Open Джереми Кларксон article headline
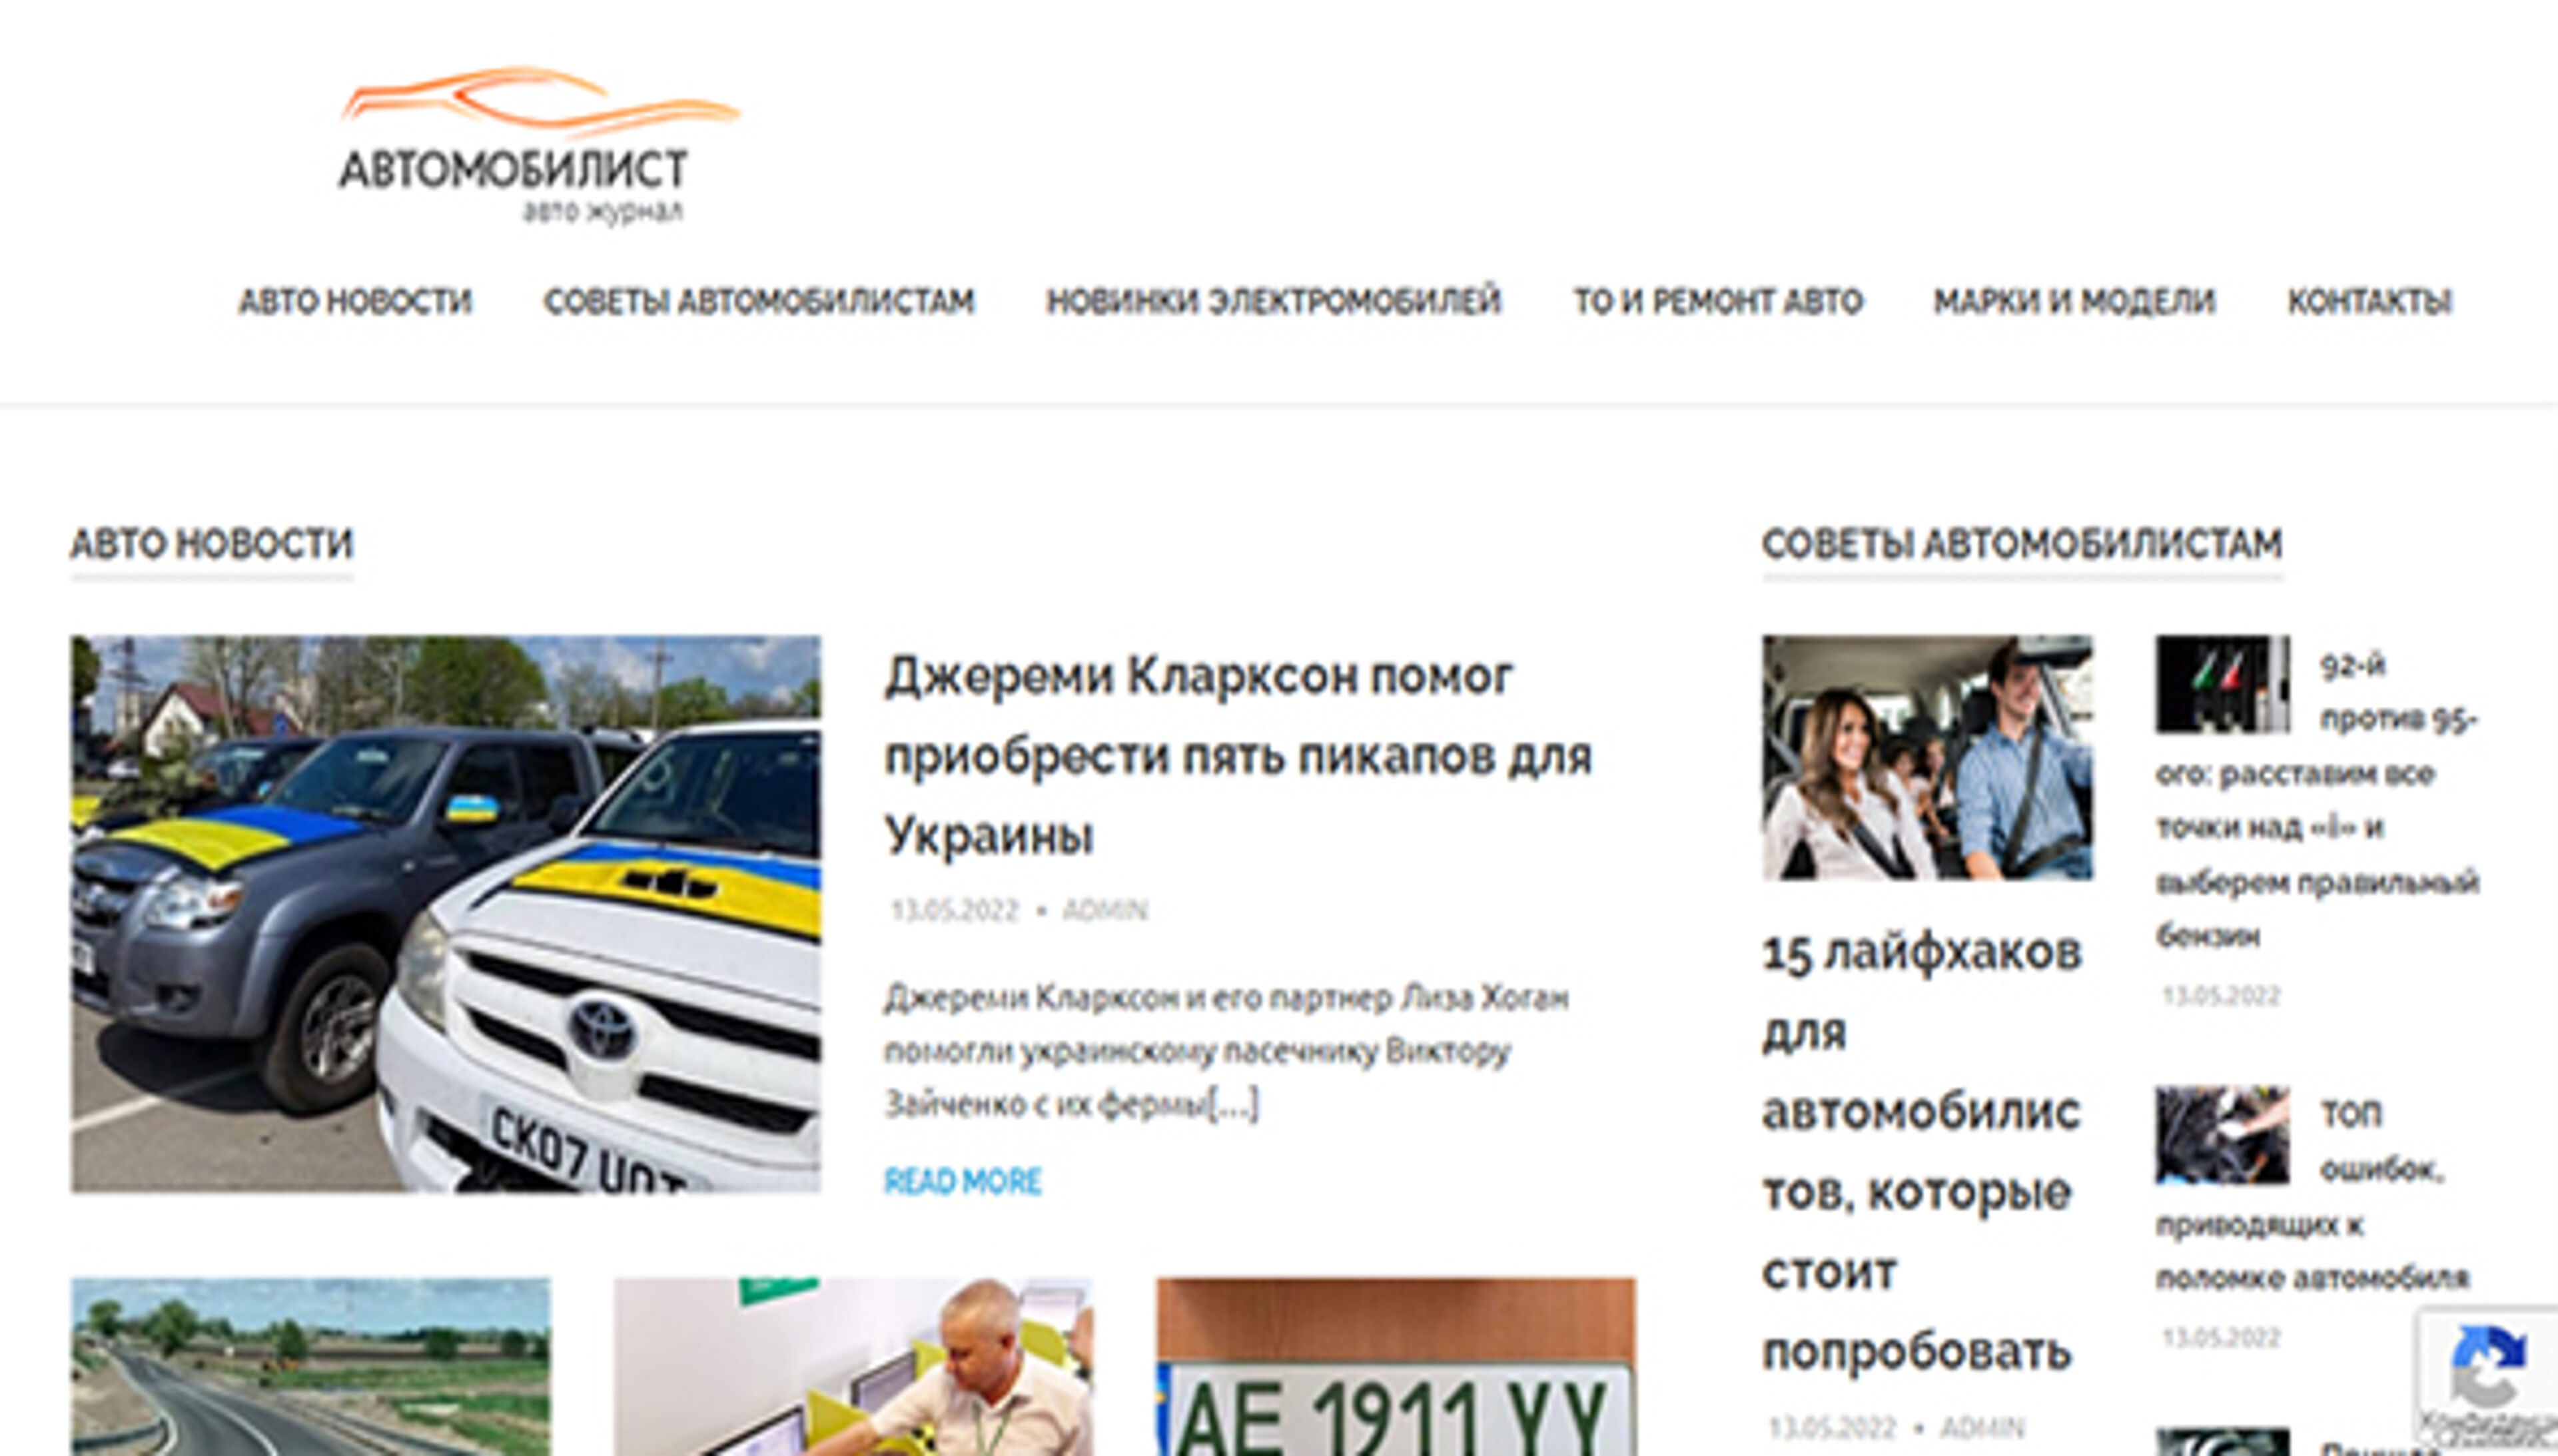 click(x=1237, y=755)
